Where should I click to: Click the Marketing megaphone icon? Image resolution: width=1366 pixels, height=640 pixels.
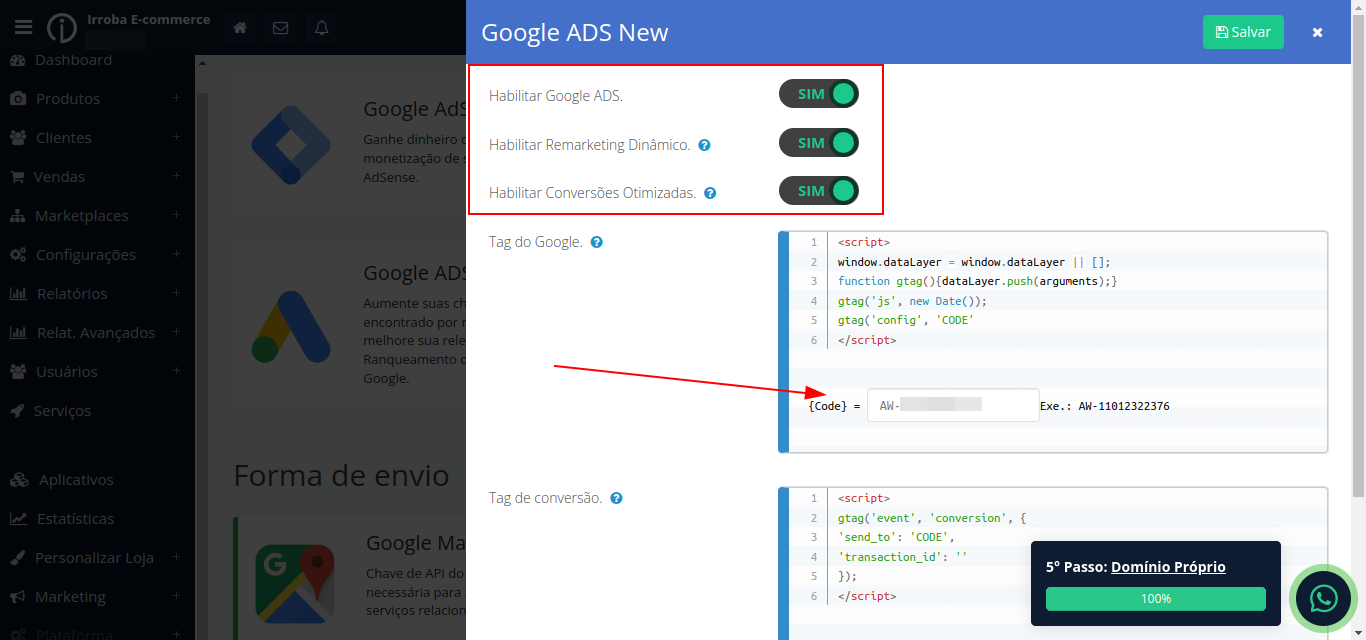pos(18,597)
